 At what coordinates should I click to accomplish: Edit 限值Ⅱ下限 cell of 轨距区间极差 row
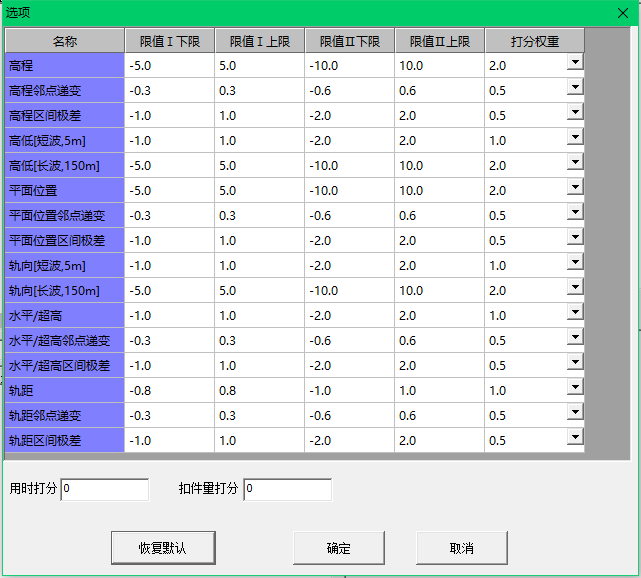pyautogui.click(x=350, y=440)
